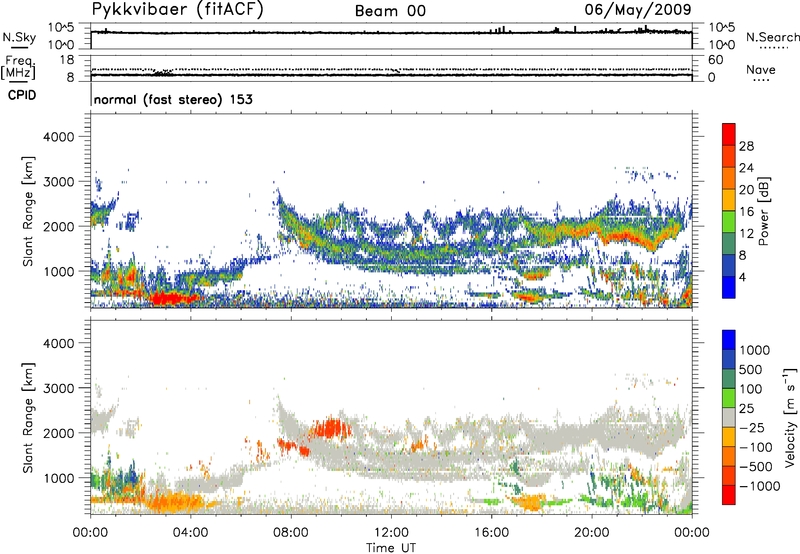The height and width of the screenshot is (554, 800).
Task: Select the "Freq. [MHz]" axis label
Action: (18, 68)
